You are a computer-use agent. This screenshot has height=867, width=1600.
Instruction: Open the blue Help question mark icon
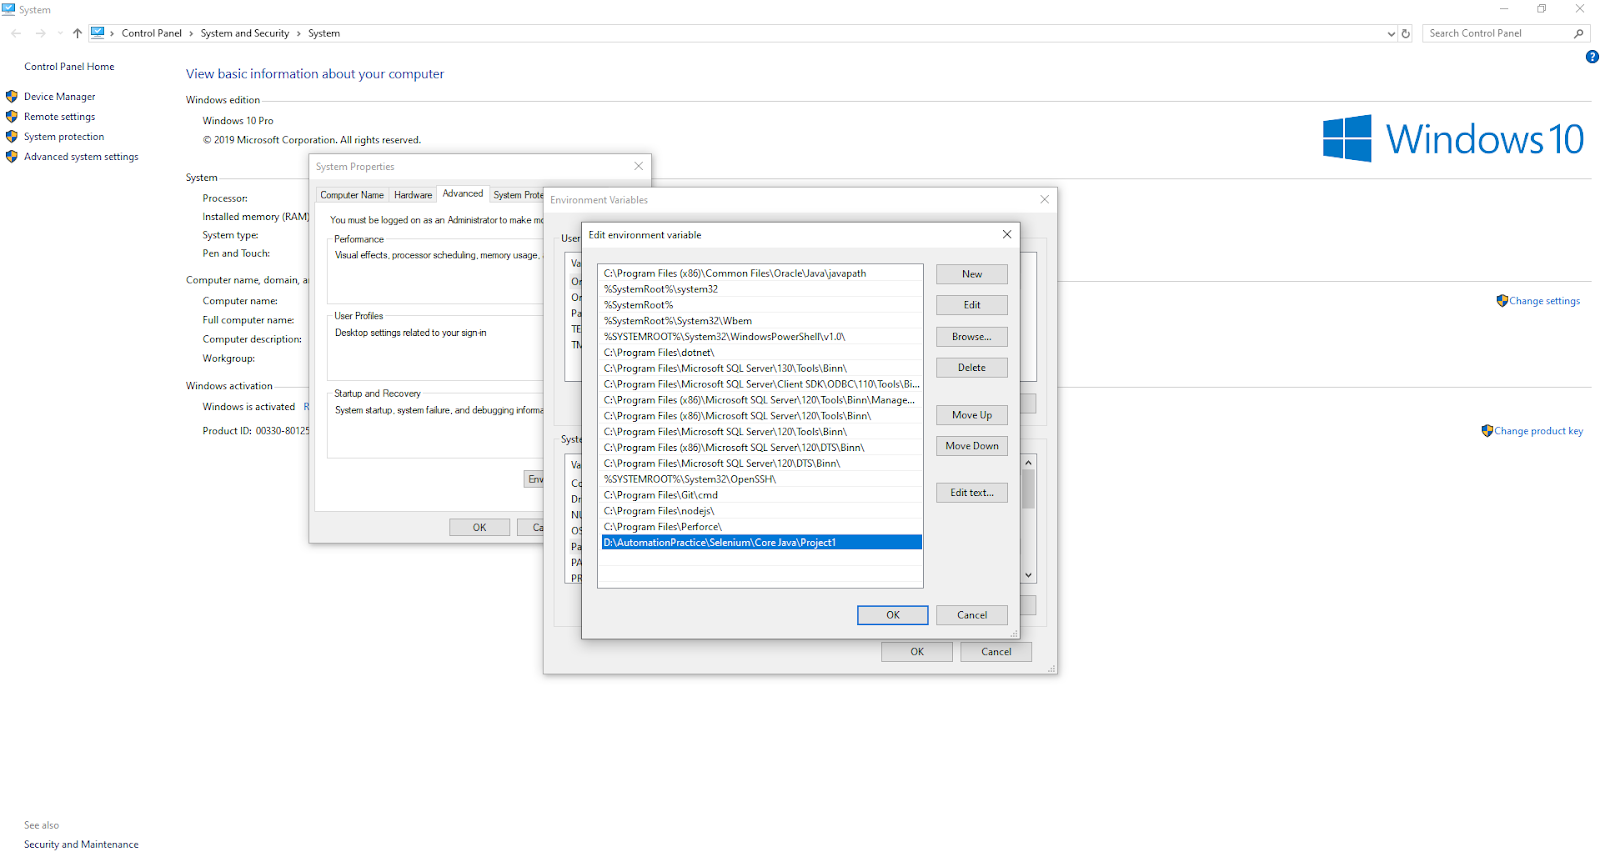1592,57
